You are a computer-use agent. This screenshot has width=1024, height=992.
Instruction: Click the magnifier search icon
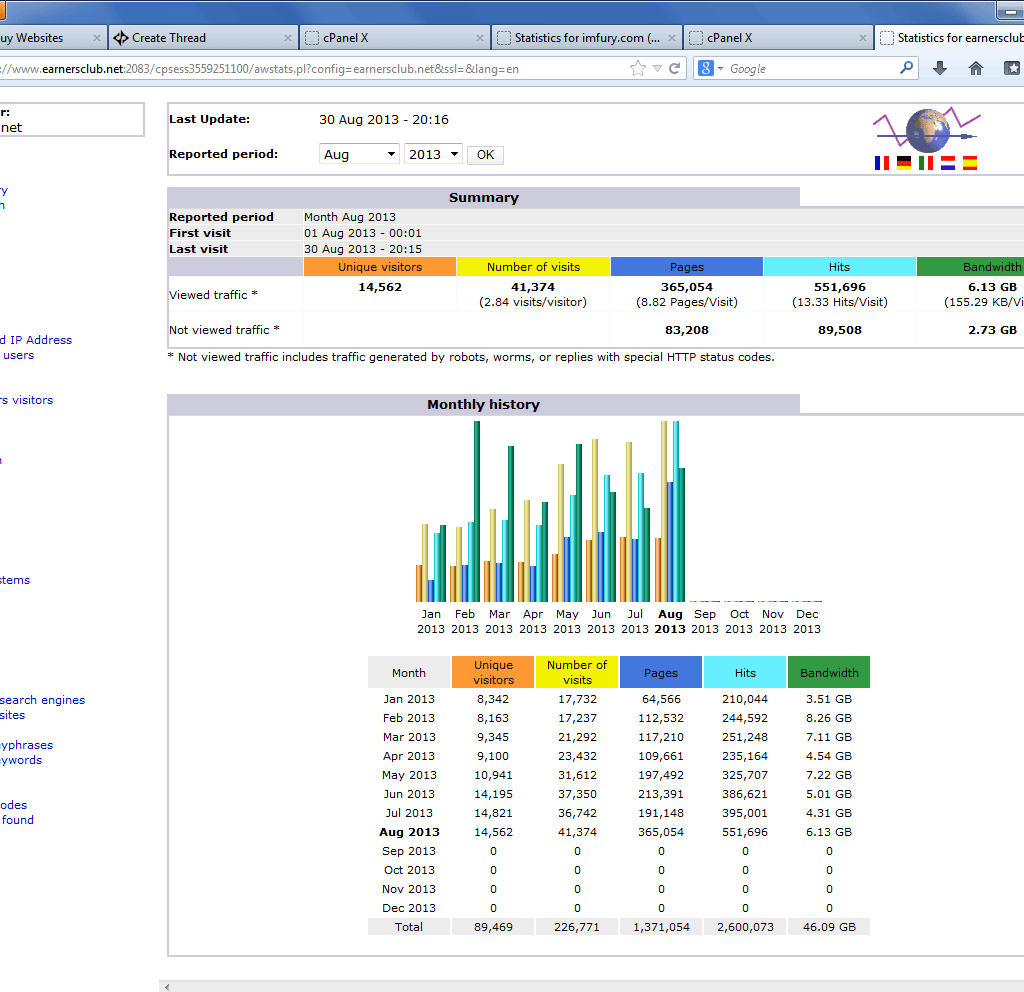[906, 68]
